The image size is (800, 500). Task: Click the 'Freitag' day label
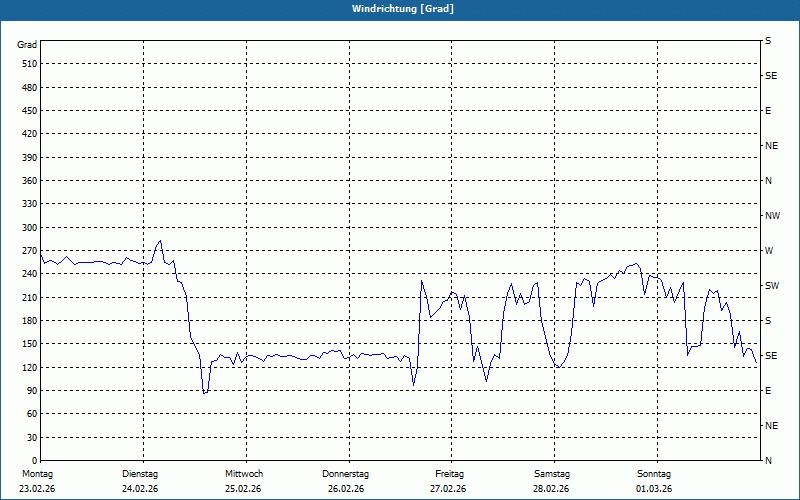click(x=449, y=474)
